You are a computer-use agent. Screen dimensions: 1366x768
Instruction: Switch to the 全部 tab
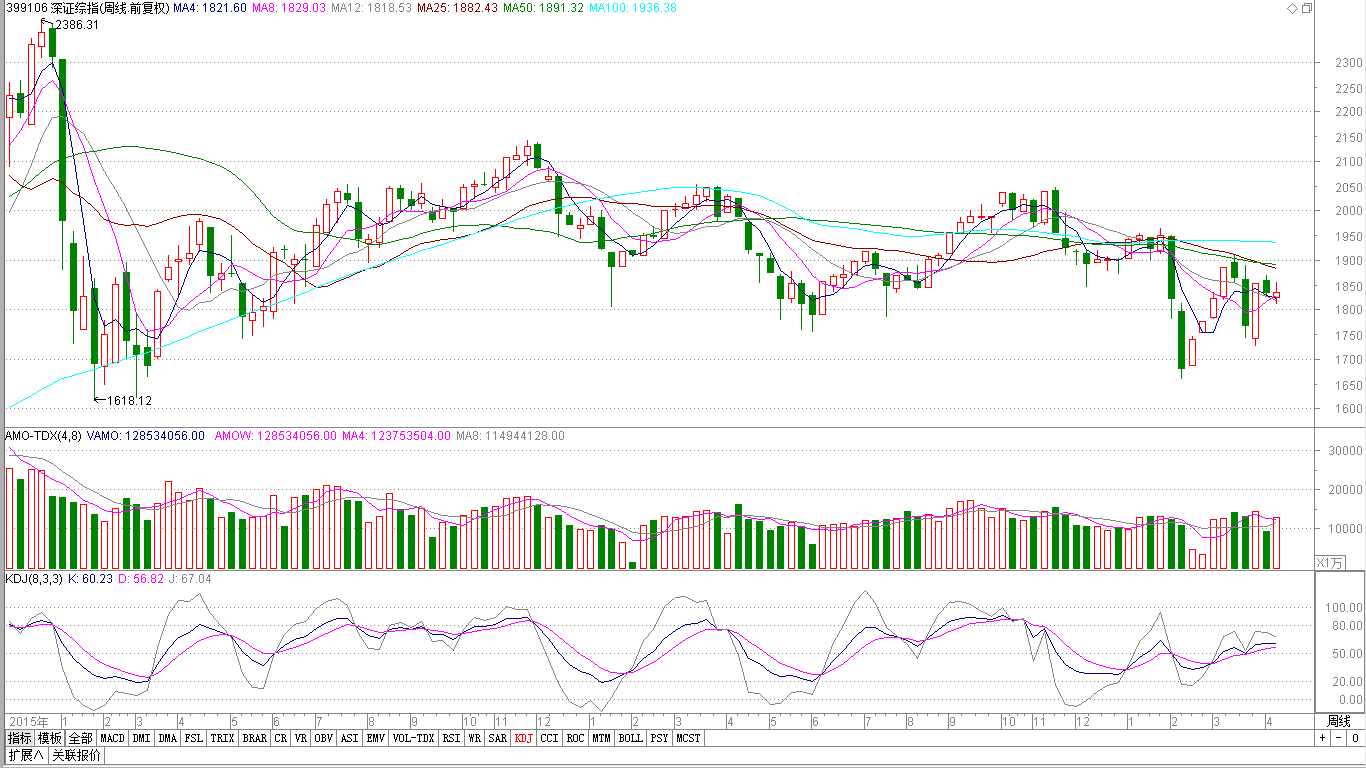pos(81,738)
